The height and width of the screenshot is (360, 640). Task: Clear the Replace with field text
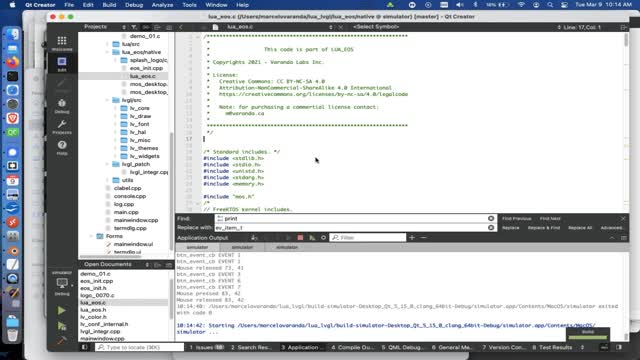pyautogui.click(x=491, y=227)
